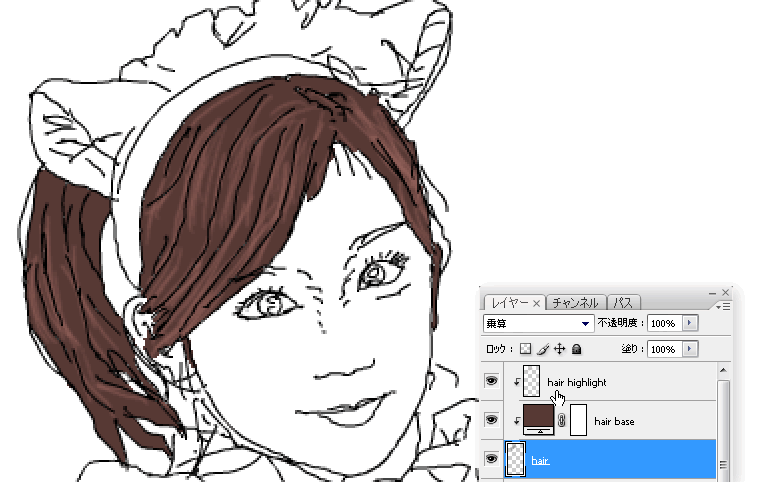Close the layers panel window
The image size is (759, 482).
[725, 292]
